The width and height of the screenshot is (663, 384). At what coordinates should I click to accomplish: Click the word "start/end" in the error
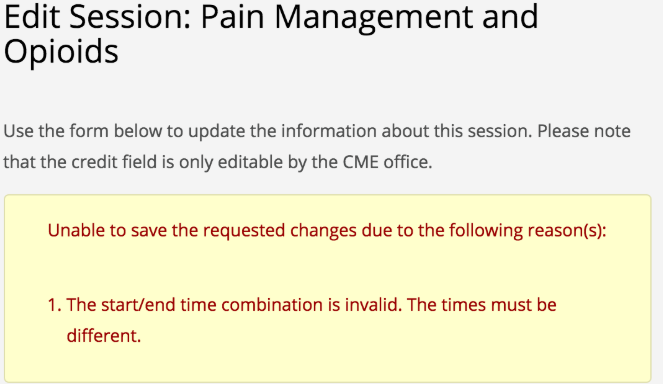(138, 305)
